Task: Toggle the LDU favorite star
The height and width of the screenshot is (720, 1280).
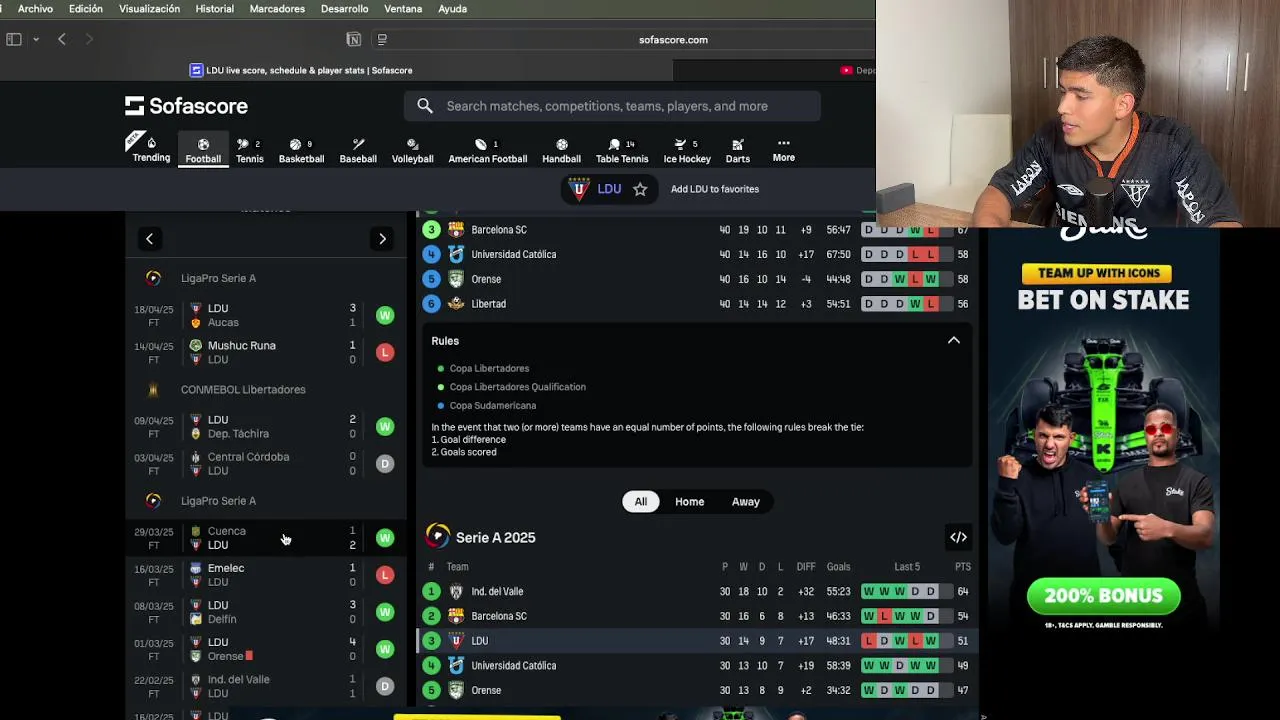Action: (x=640, y=189)
